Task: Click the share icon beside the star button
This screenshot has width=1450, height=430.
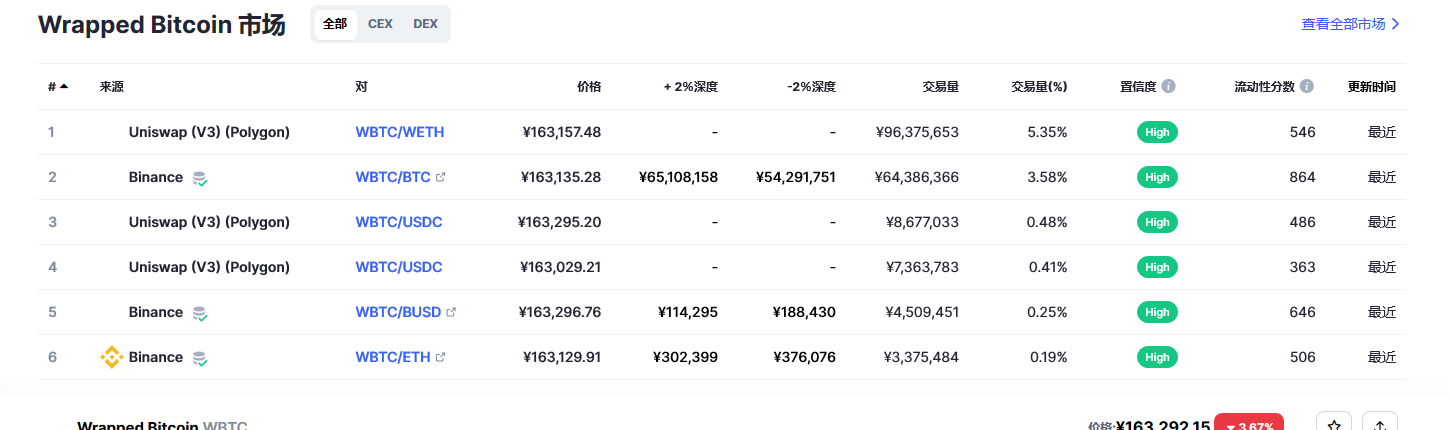Action: coord(1380,424)
